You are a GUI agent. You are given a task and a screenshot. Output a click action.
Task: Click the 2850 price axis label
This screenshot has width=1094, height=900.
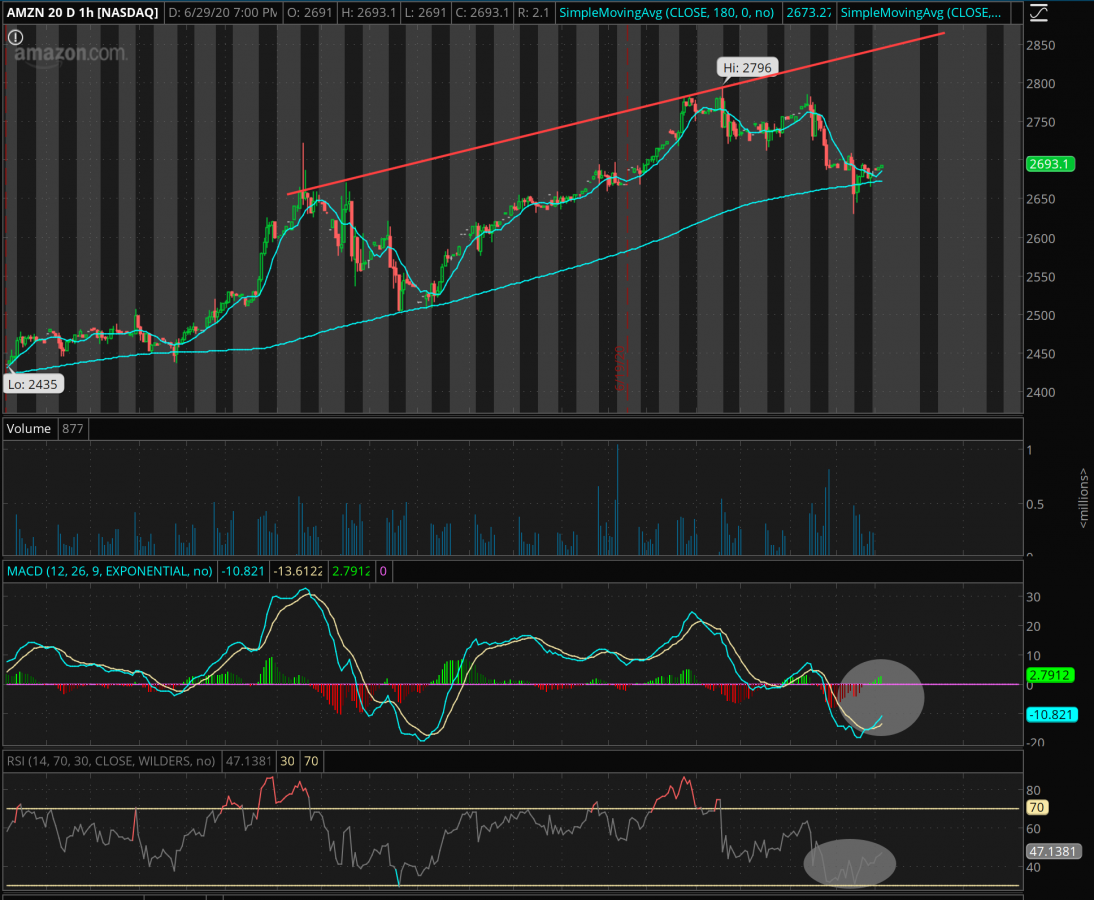pos(1040,45)
